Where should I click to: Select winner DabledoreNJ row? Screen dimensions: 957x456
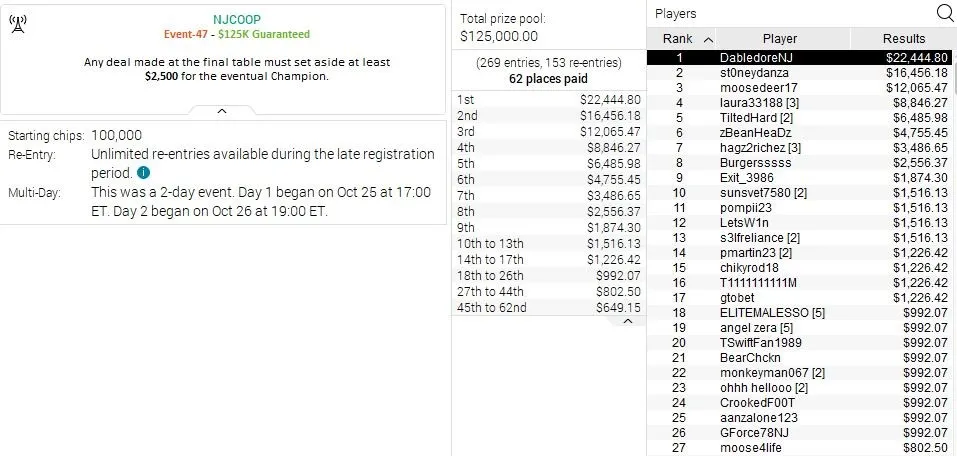coord(800,58)
